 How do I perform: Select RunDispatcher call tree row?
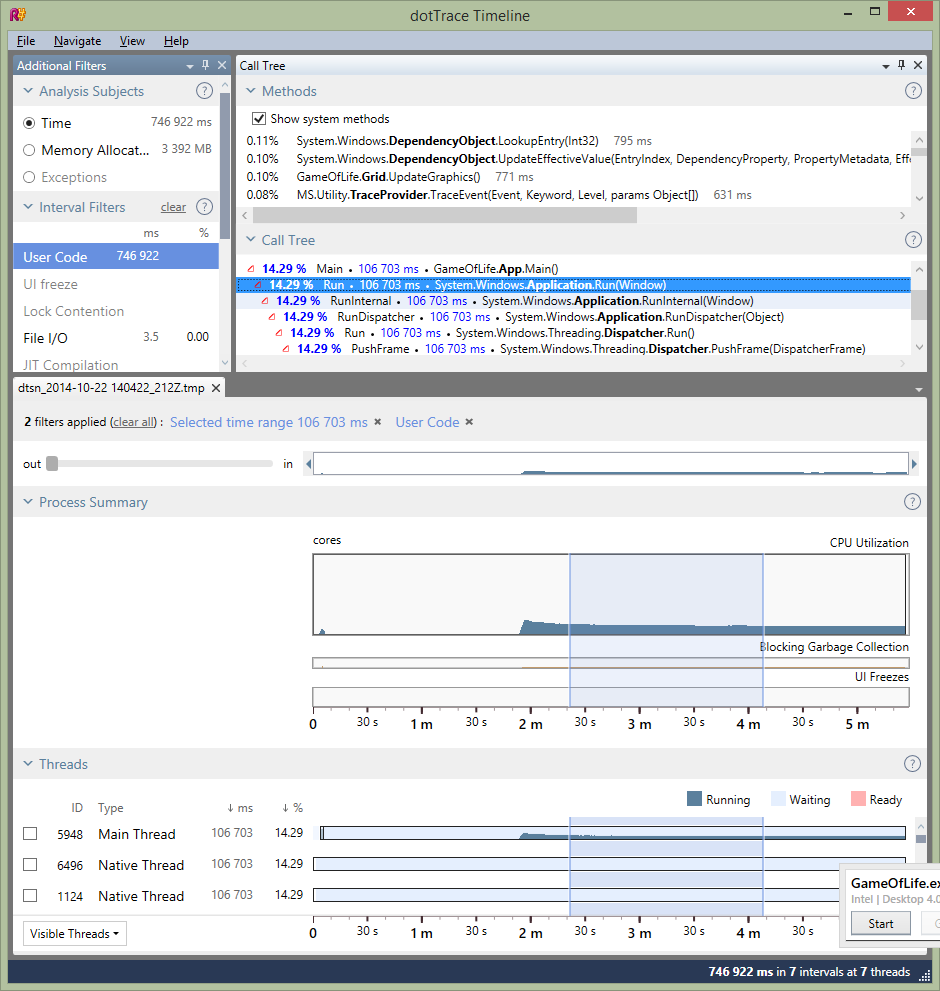point(573,317)
